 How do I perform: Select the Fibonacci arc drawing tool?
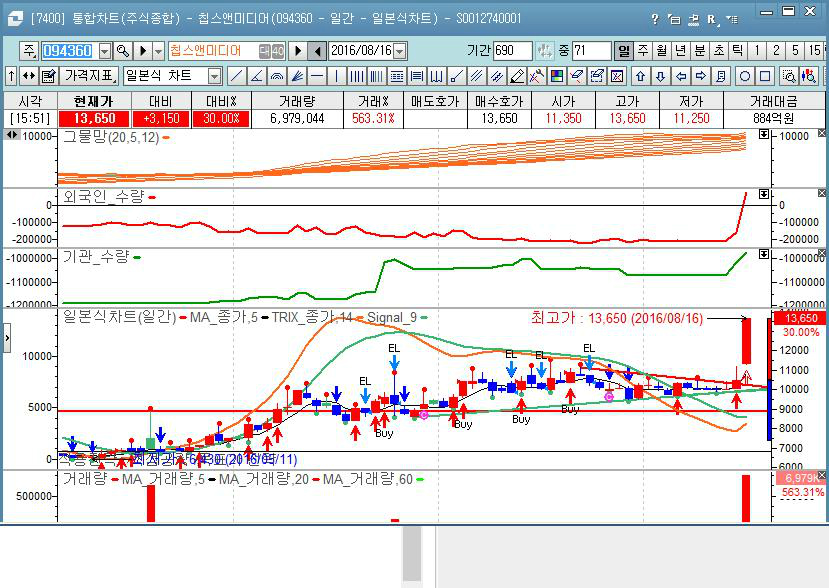(x=276, y=76)
